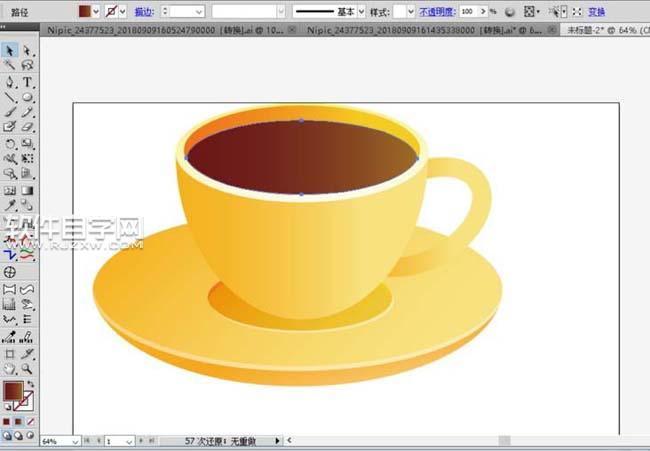Open the 基本 stroke style dropdown
This screenshot has height=451, width=650.
[361, 12]
